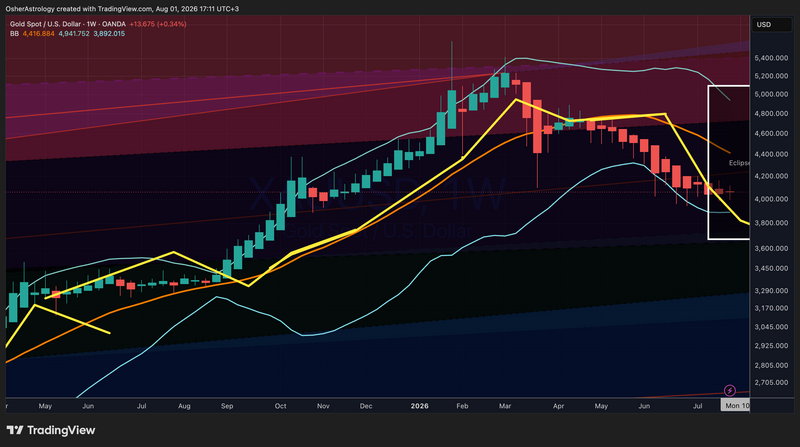Click the orange BB basis value 4,416.884

click(x=38, y=34)
